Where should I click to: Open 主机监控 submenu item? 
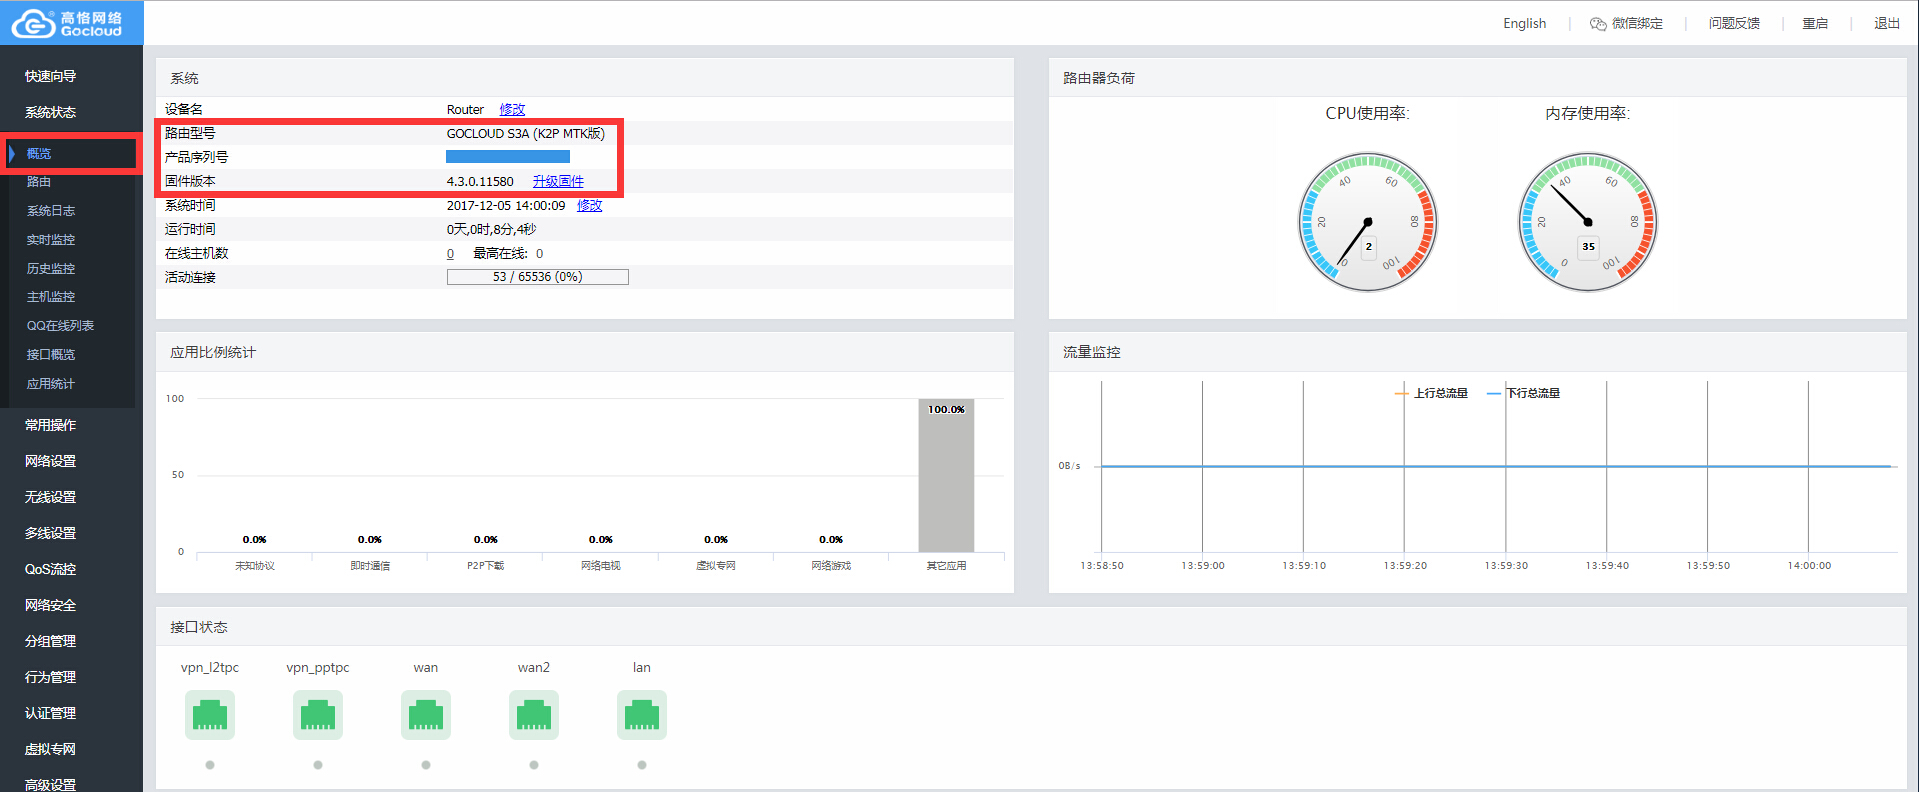(x=51, y=297)
